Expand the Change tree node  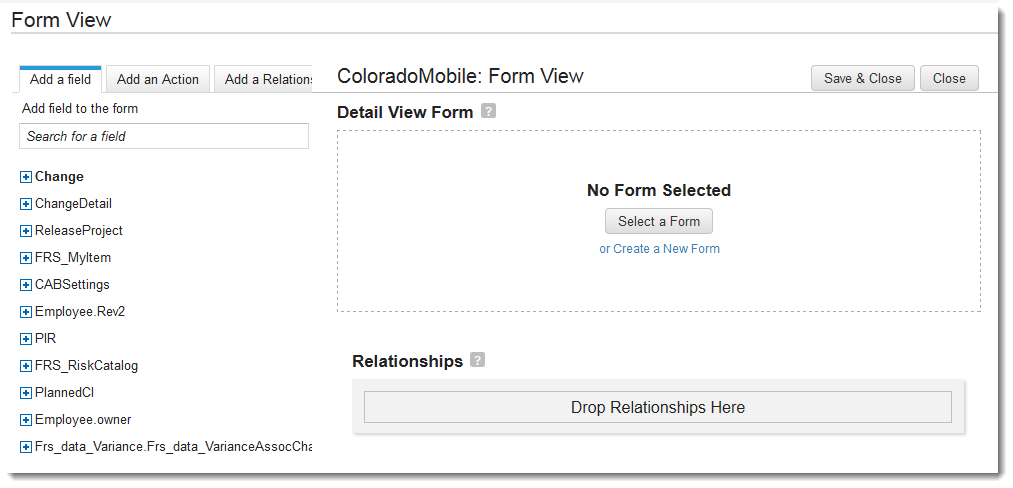[x=26, y=177]
